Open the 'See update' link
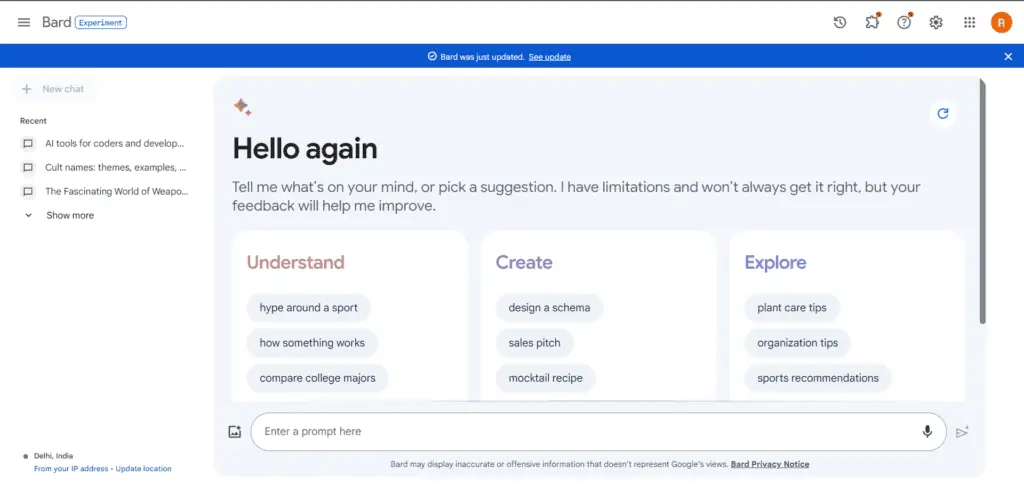 pos(549,57)
